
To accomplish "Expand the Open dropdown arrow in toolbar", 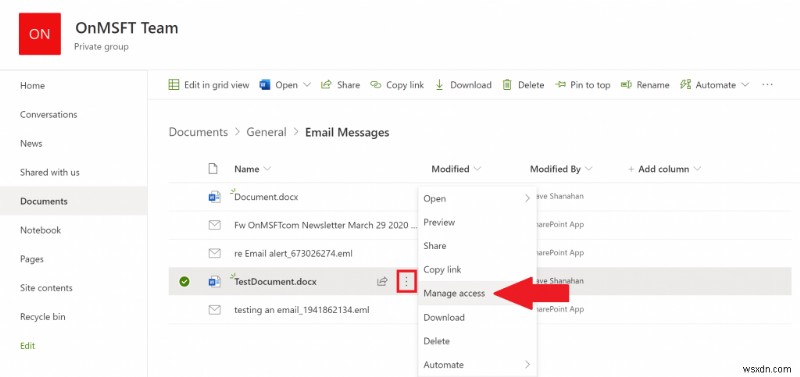I will click(307, 85).
